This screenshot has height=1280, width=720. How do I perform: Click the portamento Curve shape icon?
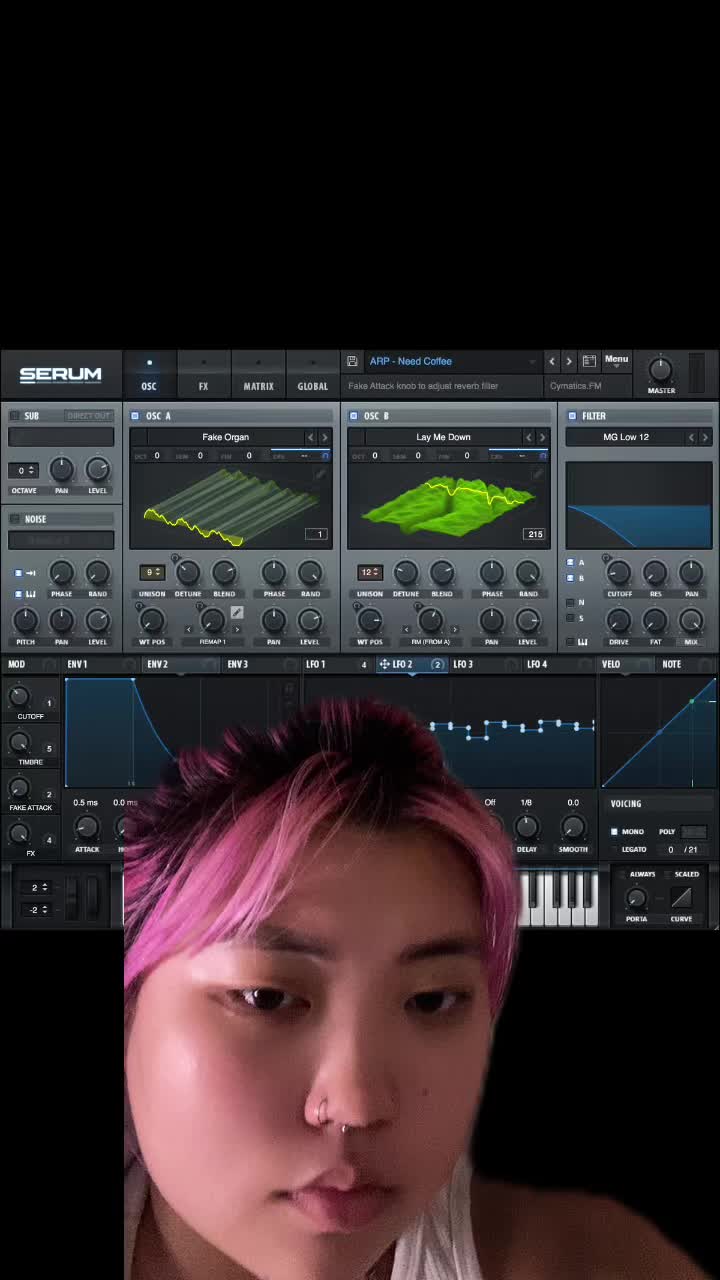click(x=681, y=897)
